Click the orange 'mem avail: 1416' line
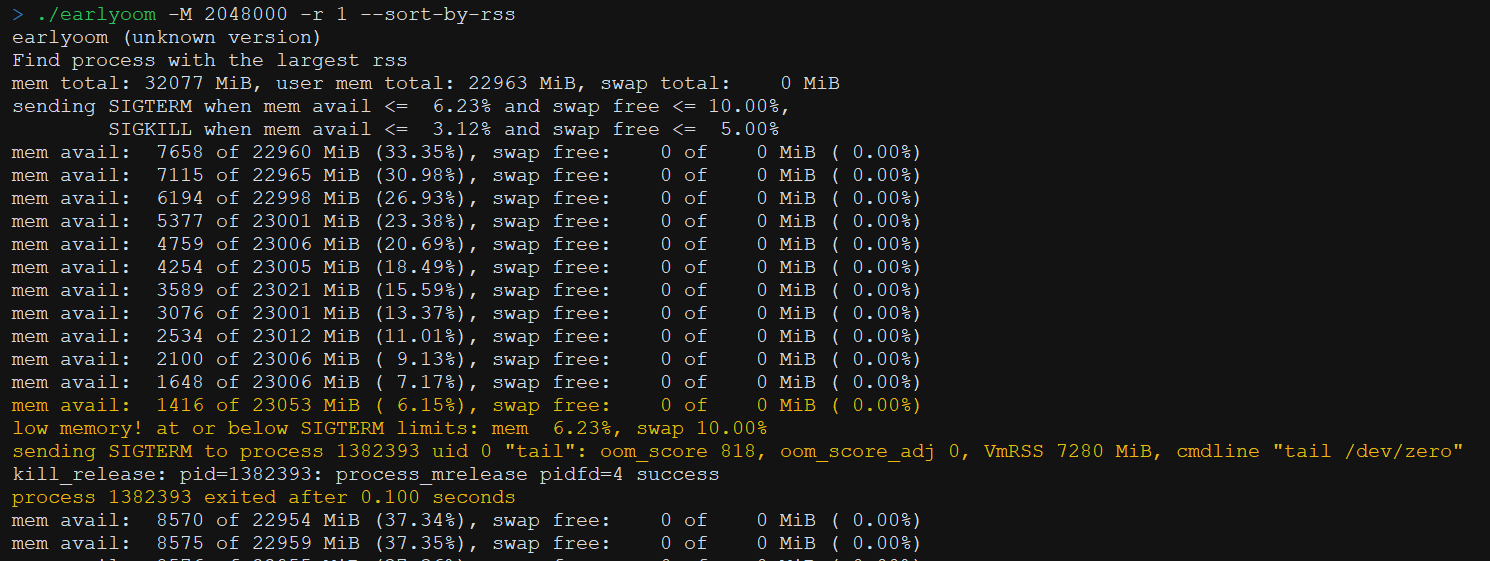Image resolution: width=1490 pixels, height=561 pixels. 466,406
